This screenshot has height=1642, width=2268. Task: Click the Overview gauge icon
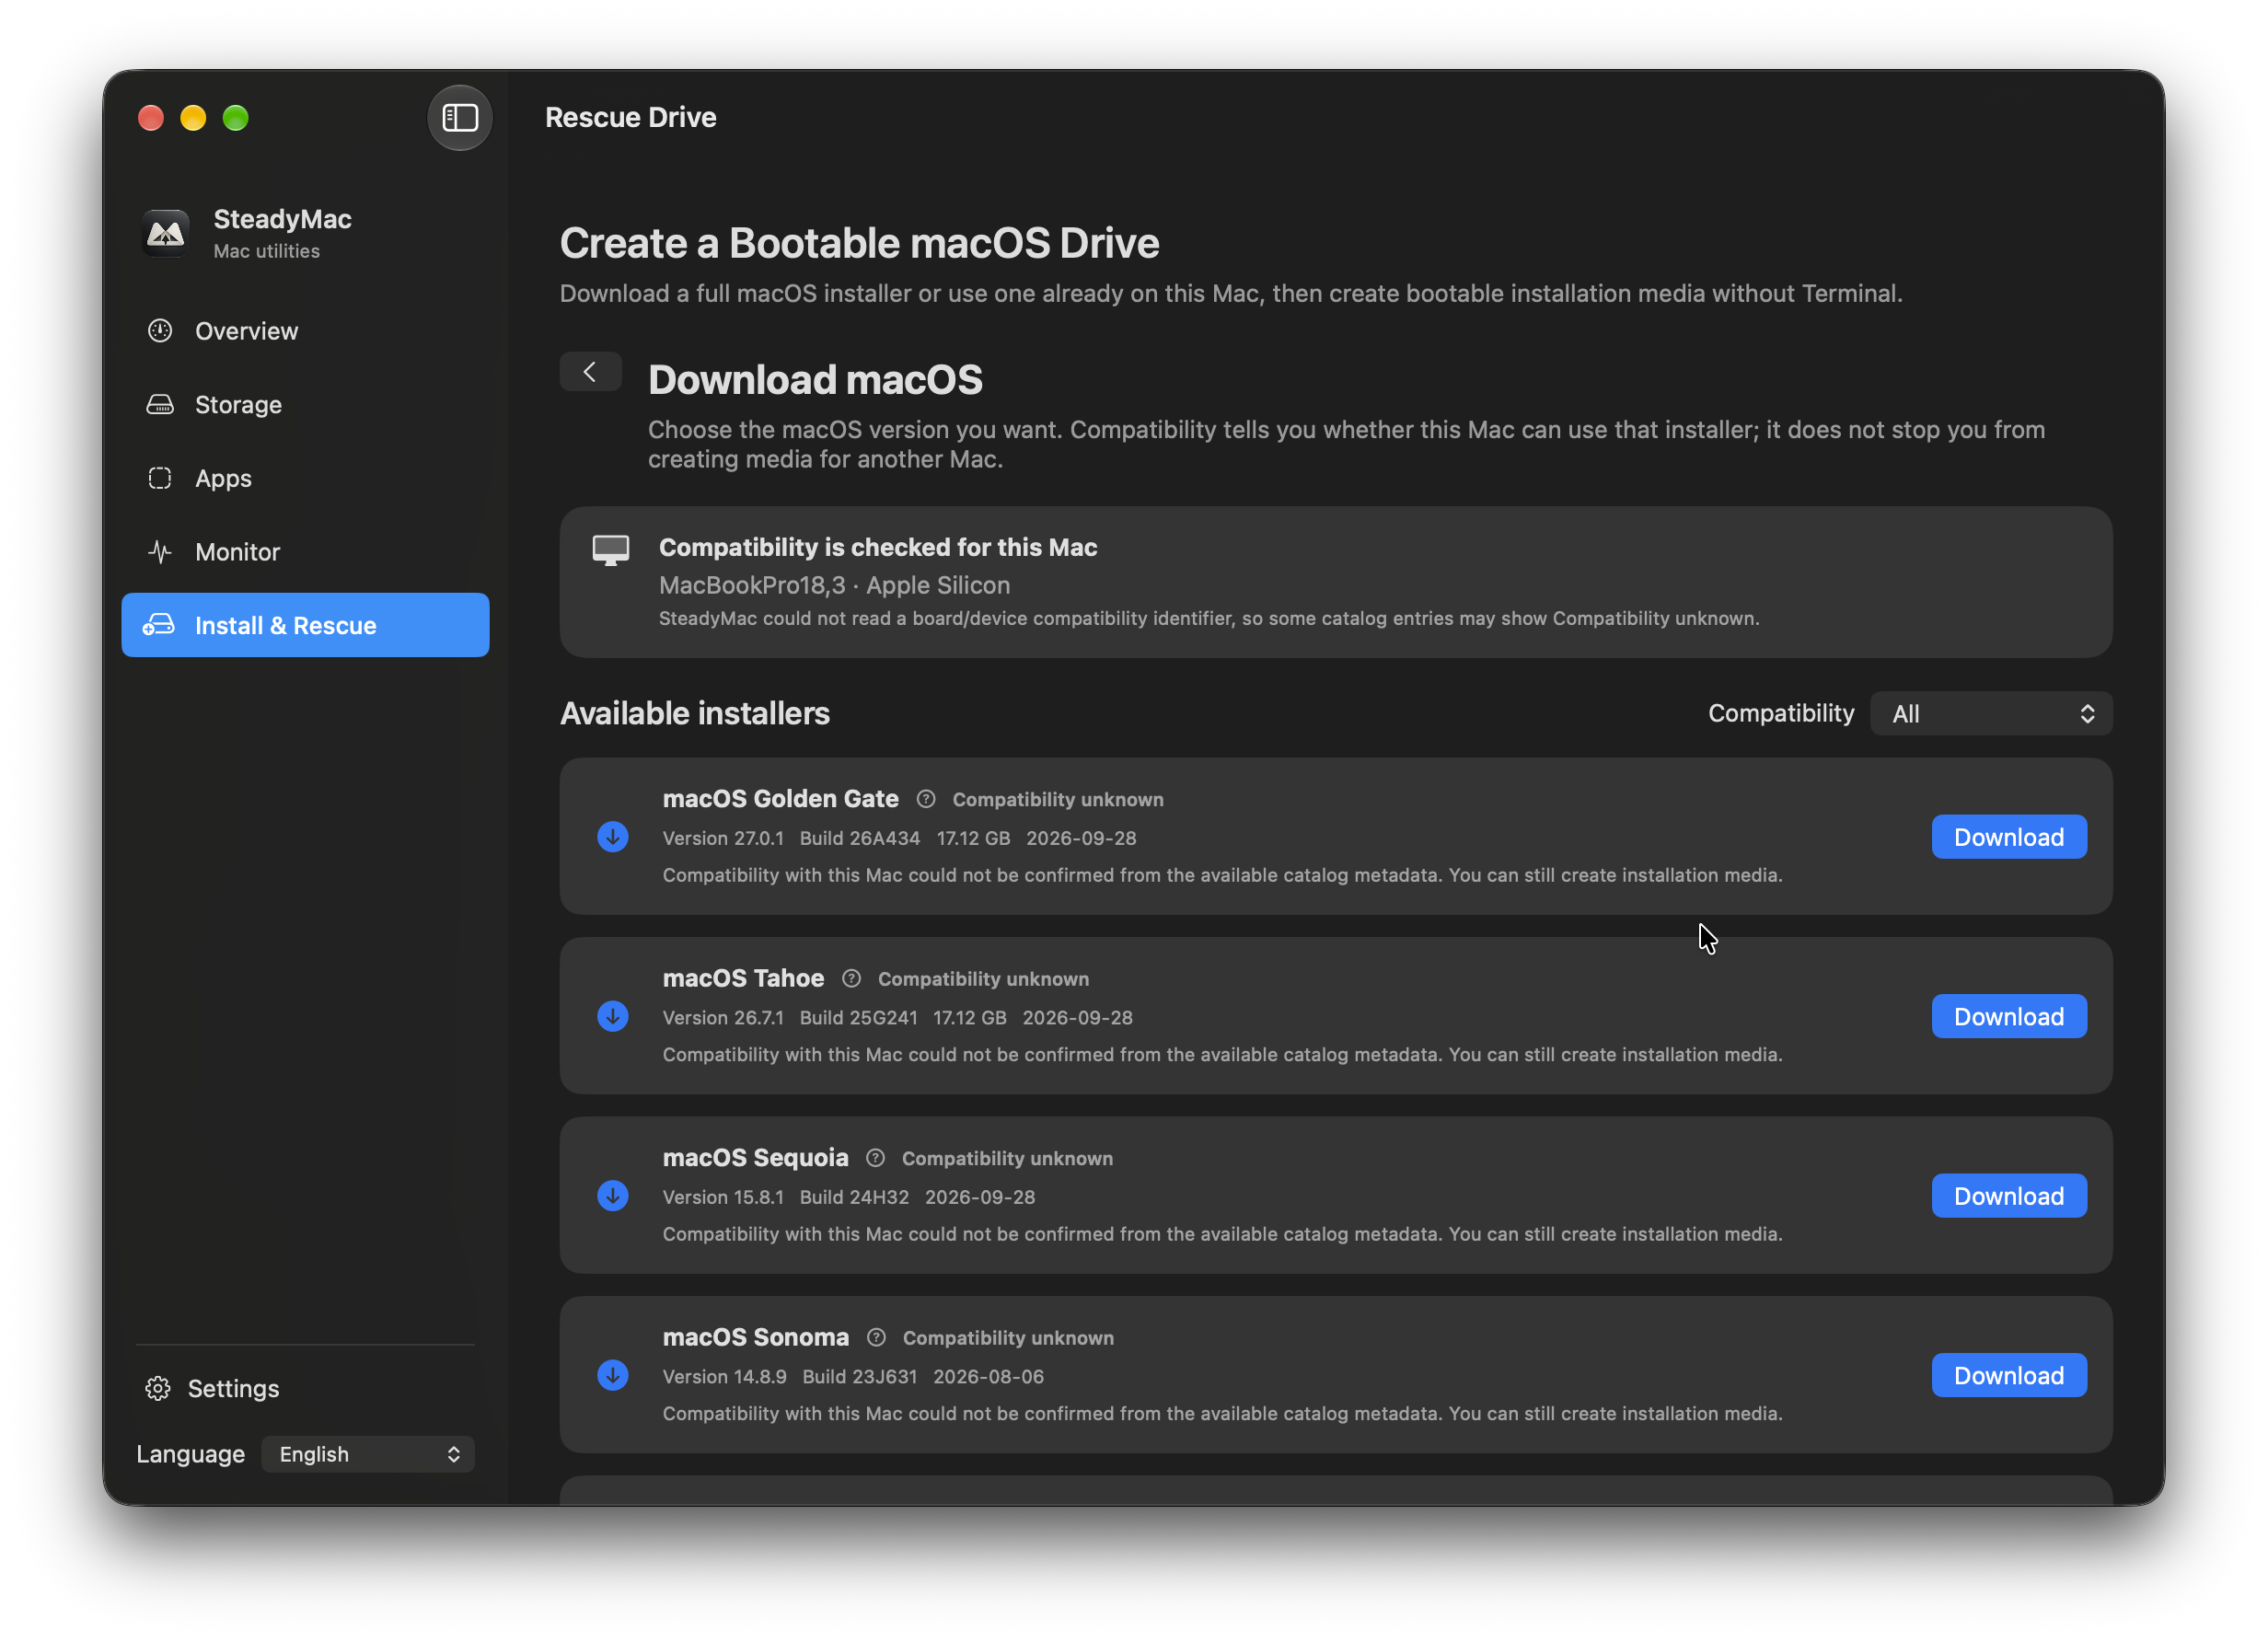(160, 331)
